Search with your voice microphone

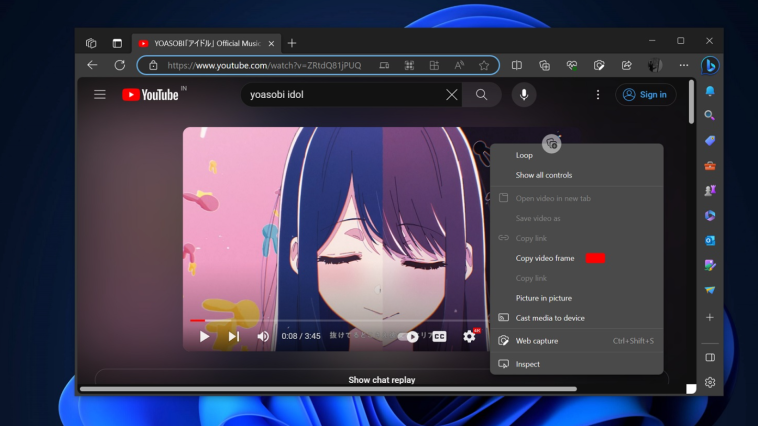[x=524, y=94]
